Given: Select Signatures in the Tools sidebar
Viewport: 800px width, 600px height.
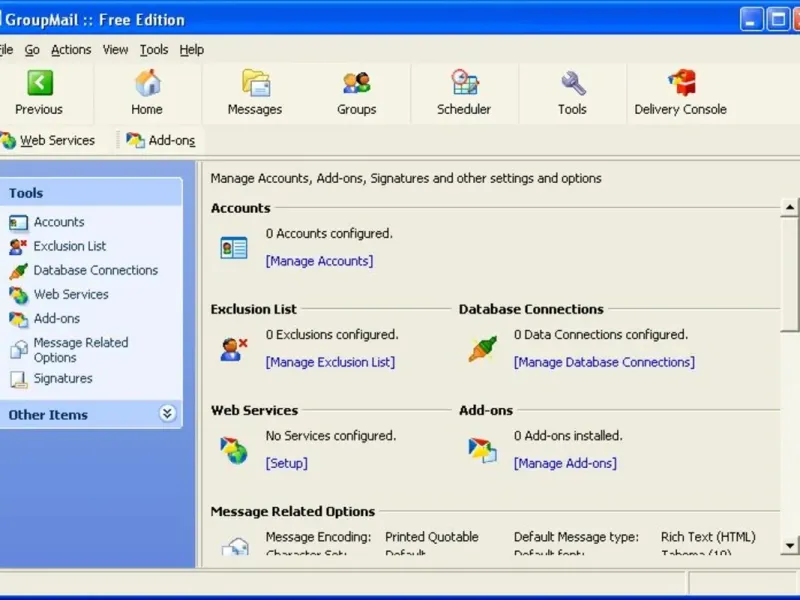Looking at the screenshot, I should point(62,379).
